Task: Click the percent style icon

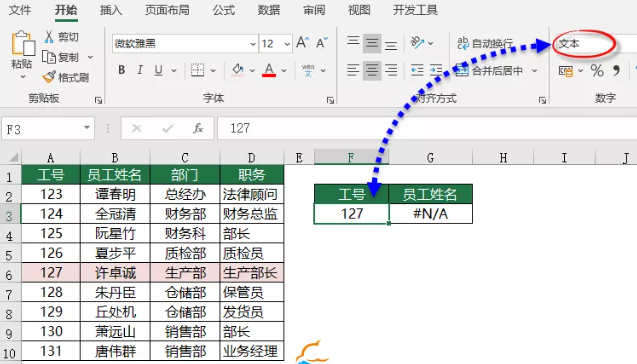Action: [597, 71]
